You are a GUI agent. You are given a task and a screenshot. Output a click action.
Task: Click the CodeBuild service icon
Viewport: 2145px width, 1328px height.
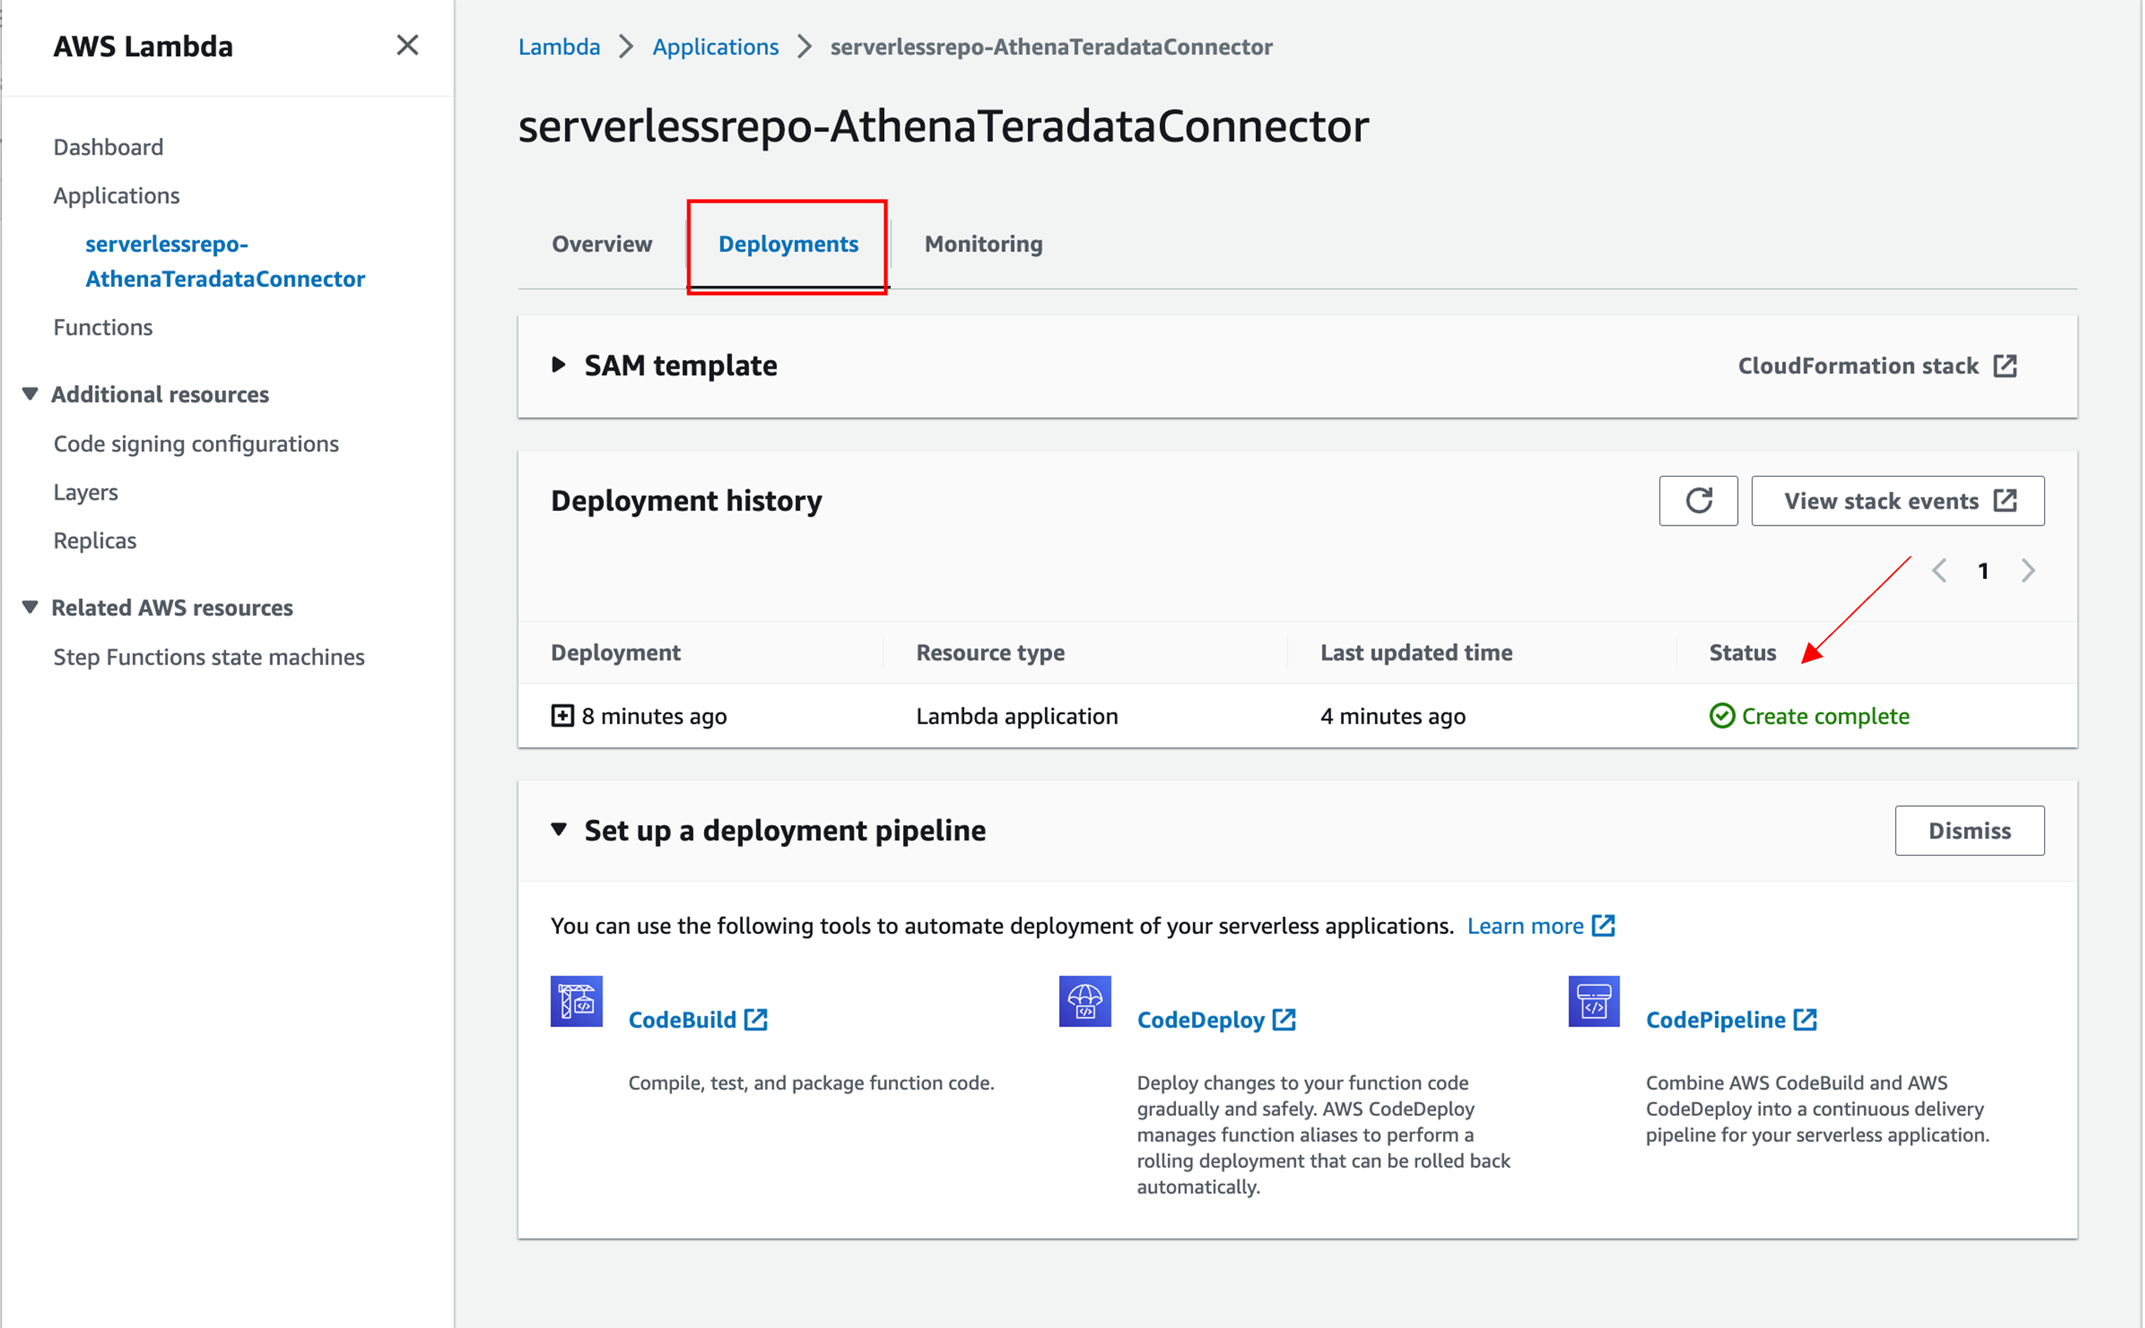[576, 1001]
